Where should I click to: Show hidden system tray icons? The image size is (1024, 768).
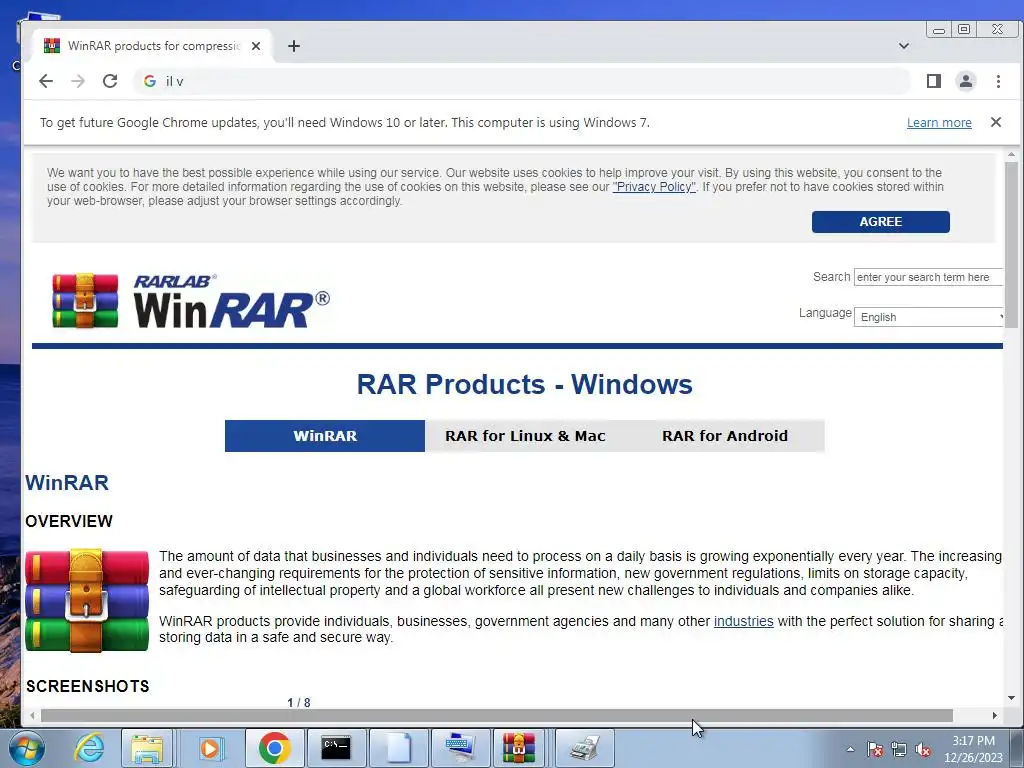850,749
